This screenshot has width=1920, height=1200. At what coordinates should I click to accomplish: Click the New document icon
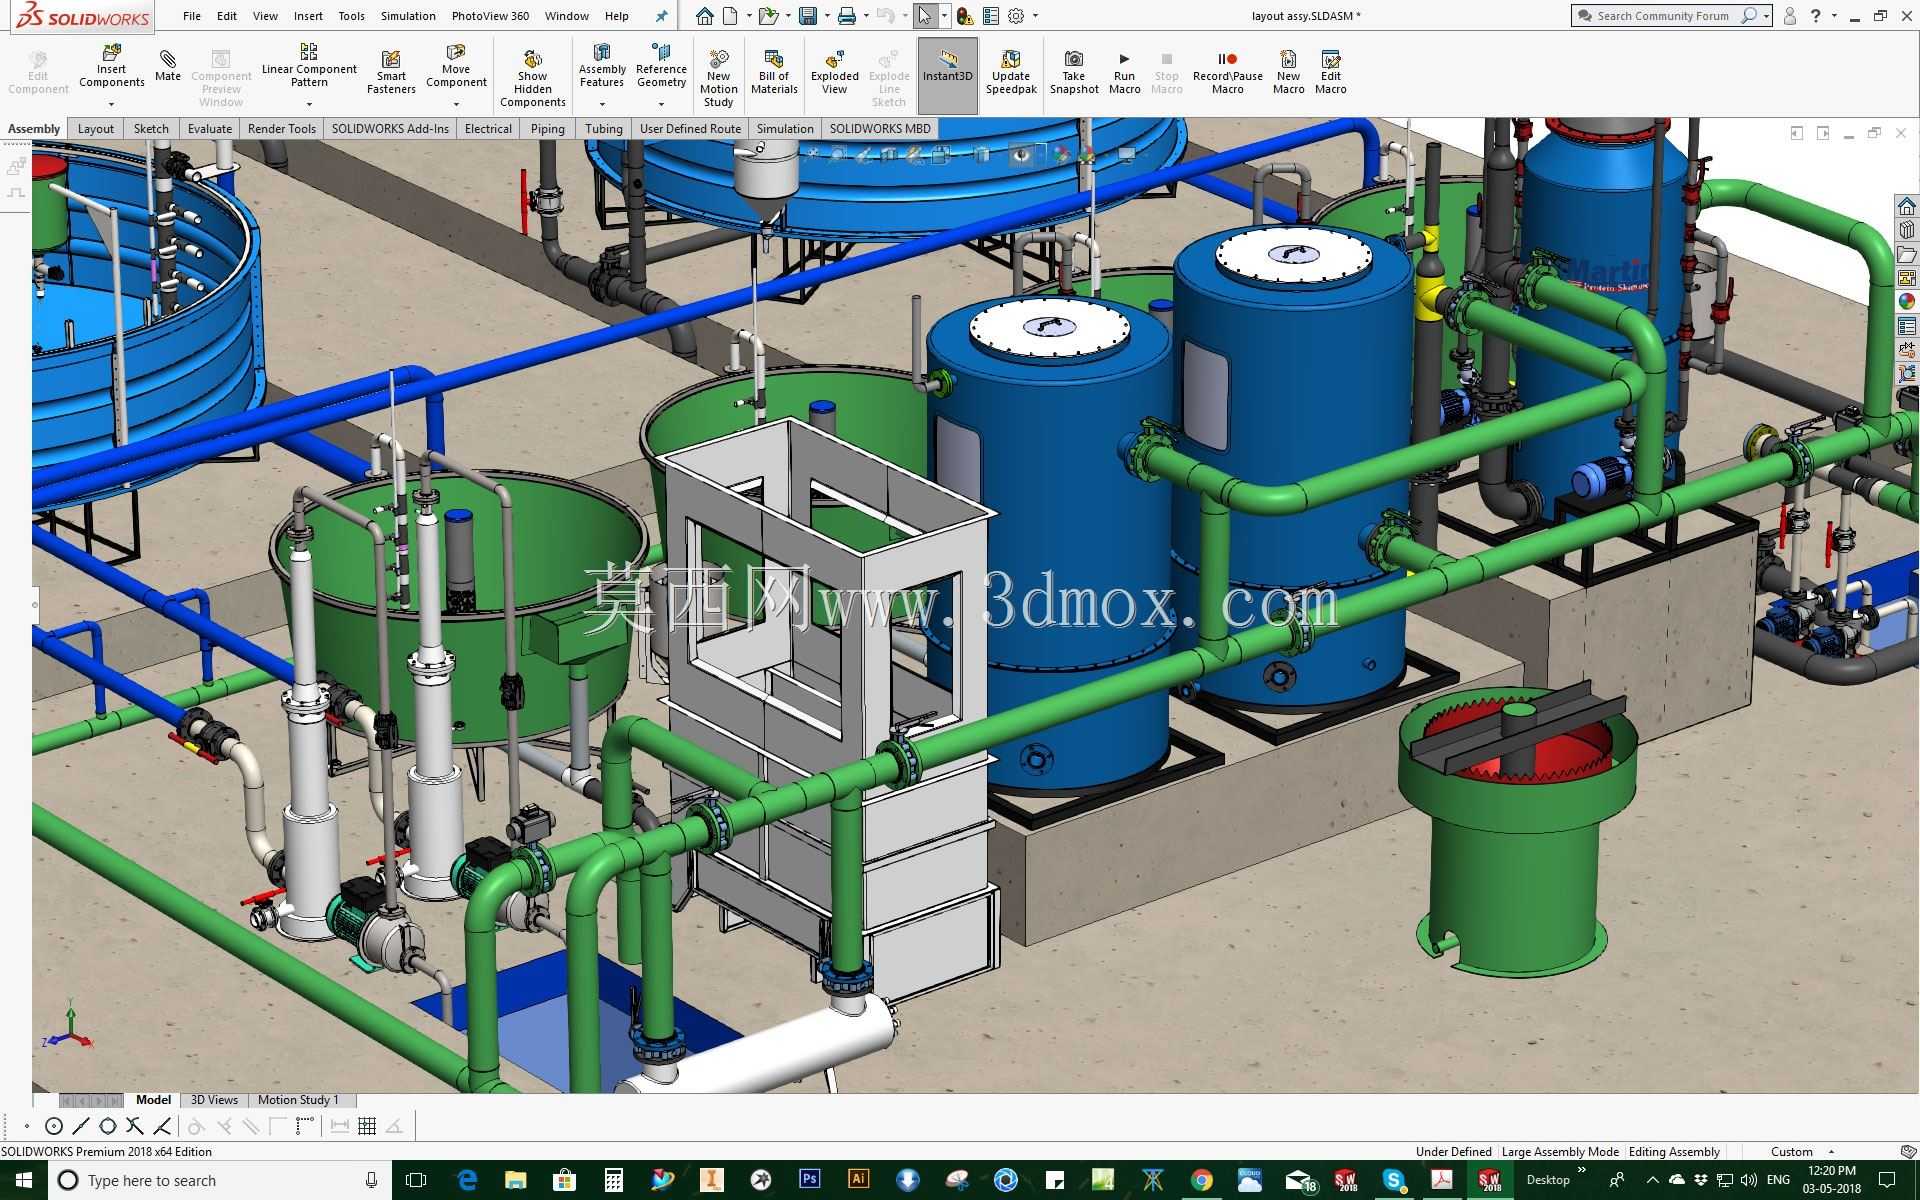[x=731, y=16]
